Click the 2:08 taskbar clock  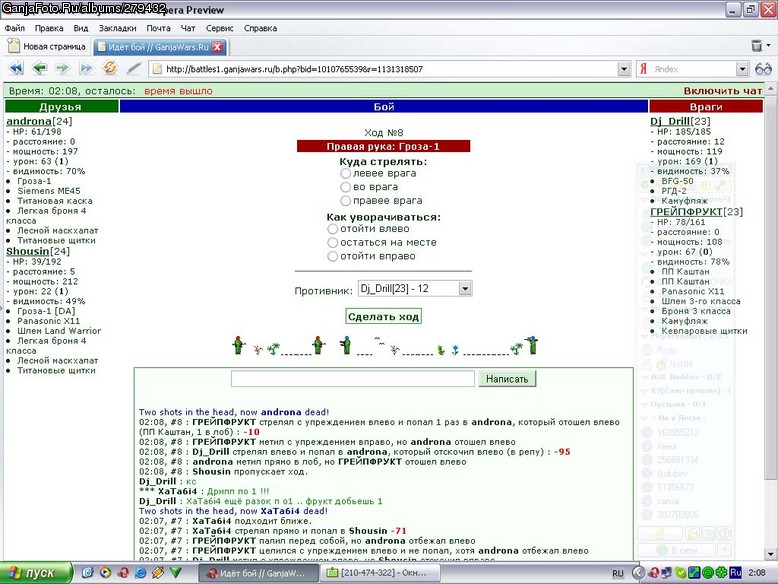[x=757, y=573]
